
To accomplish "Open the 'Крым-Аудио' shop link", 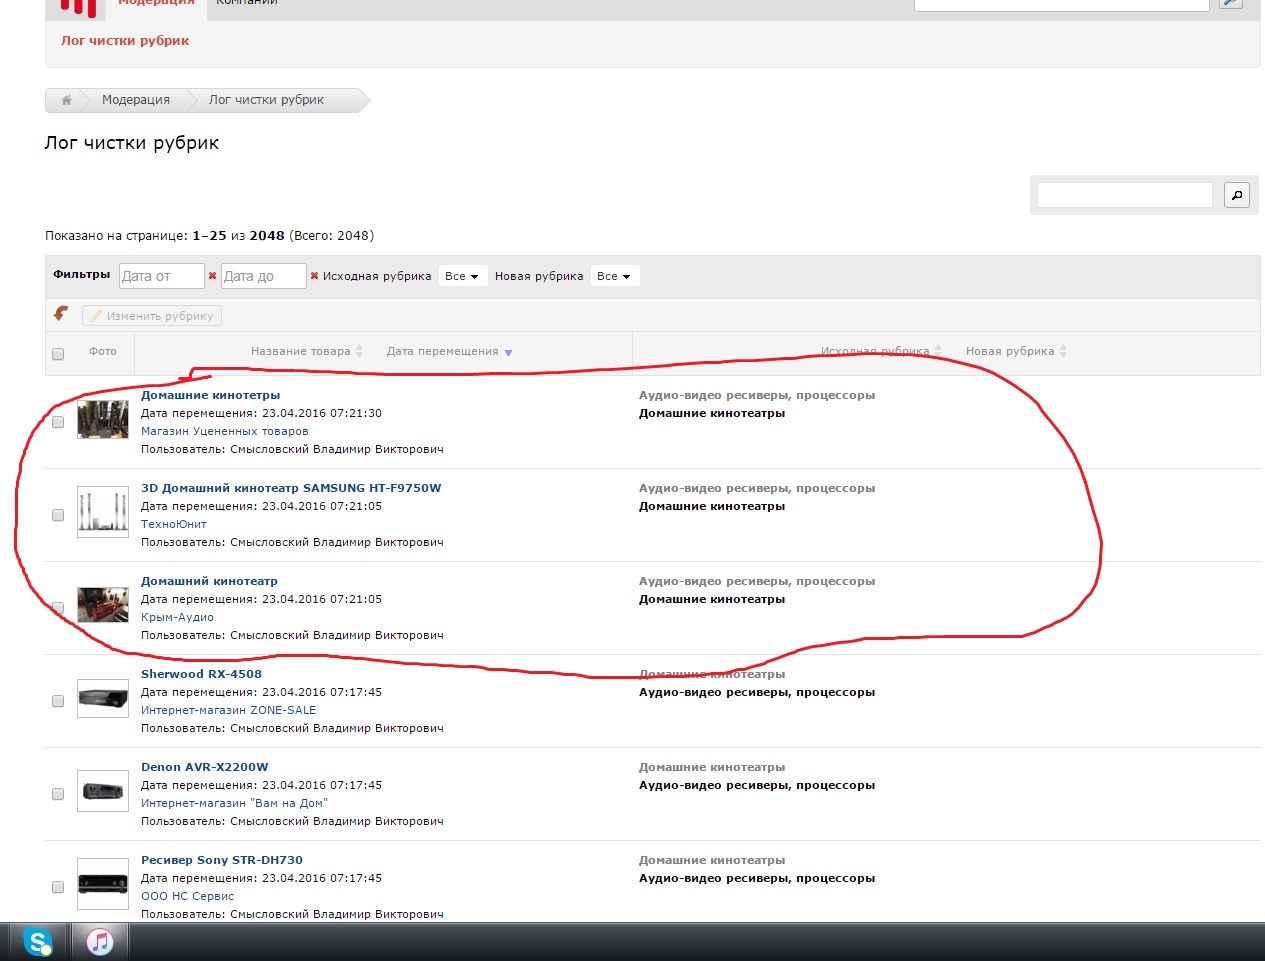I will tap(177, 617).
